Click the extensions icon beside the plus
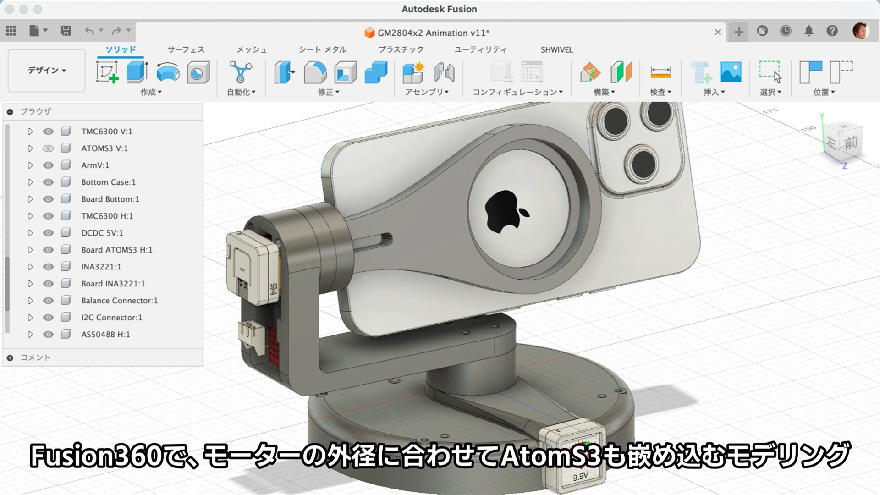This screenshot has width=880, height=495. [762, 31]
